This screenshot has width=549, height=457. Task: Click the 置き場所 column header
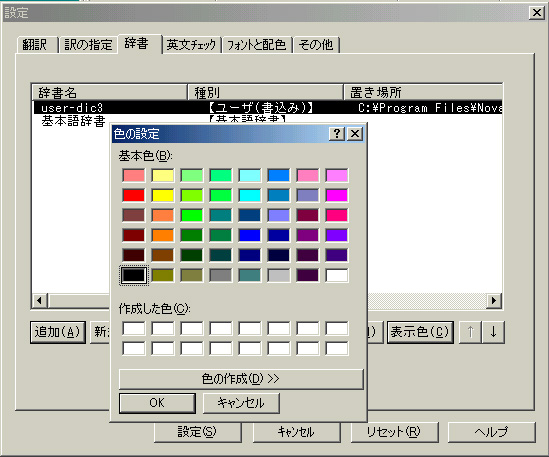point(423,92)
